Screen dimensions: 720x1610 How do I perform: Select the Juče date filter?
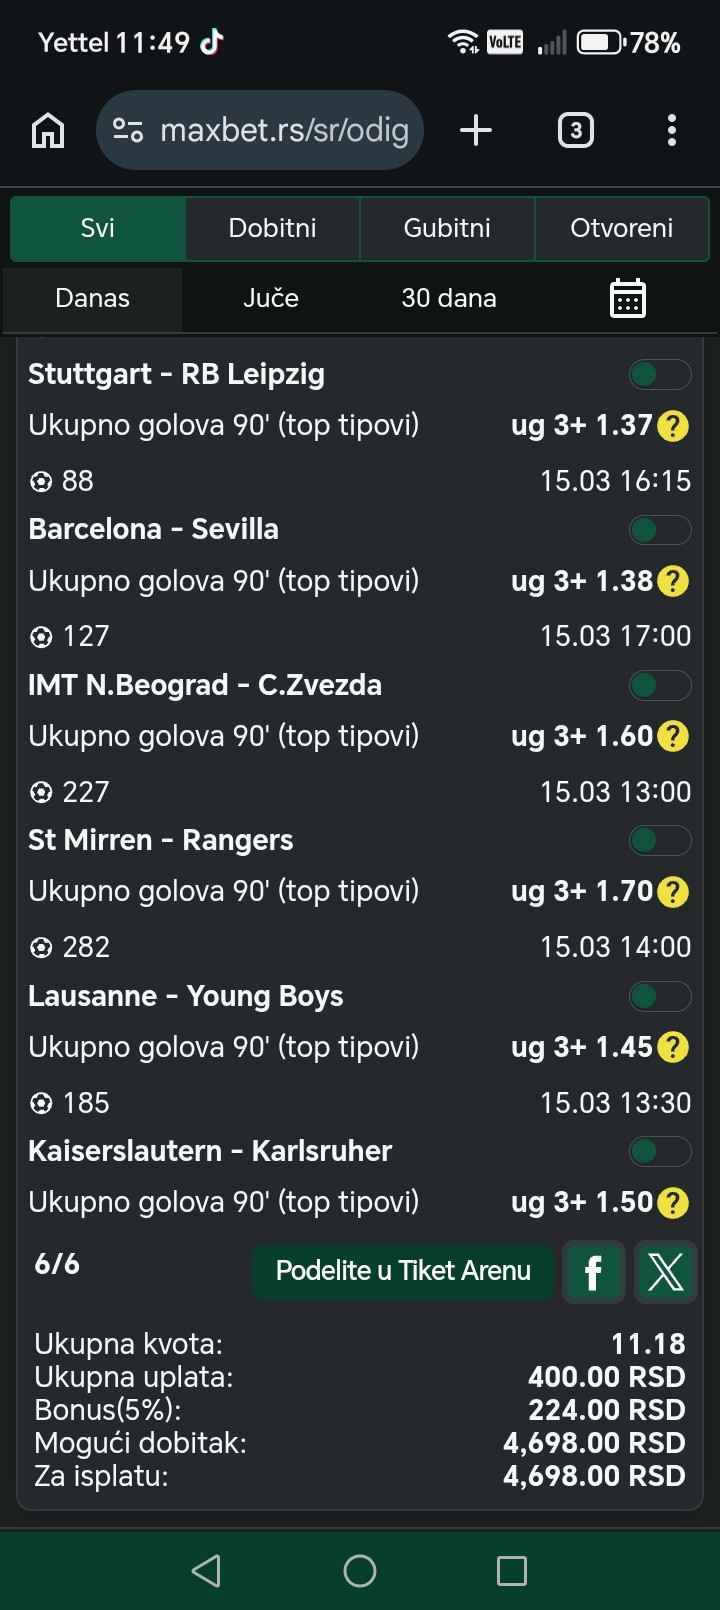(x=271, y=298)
